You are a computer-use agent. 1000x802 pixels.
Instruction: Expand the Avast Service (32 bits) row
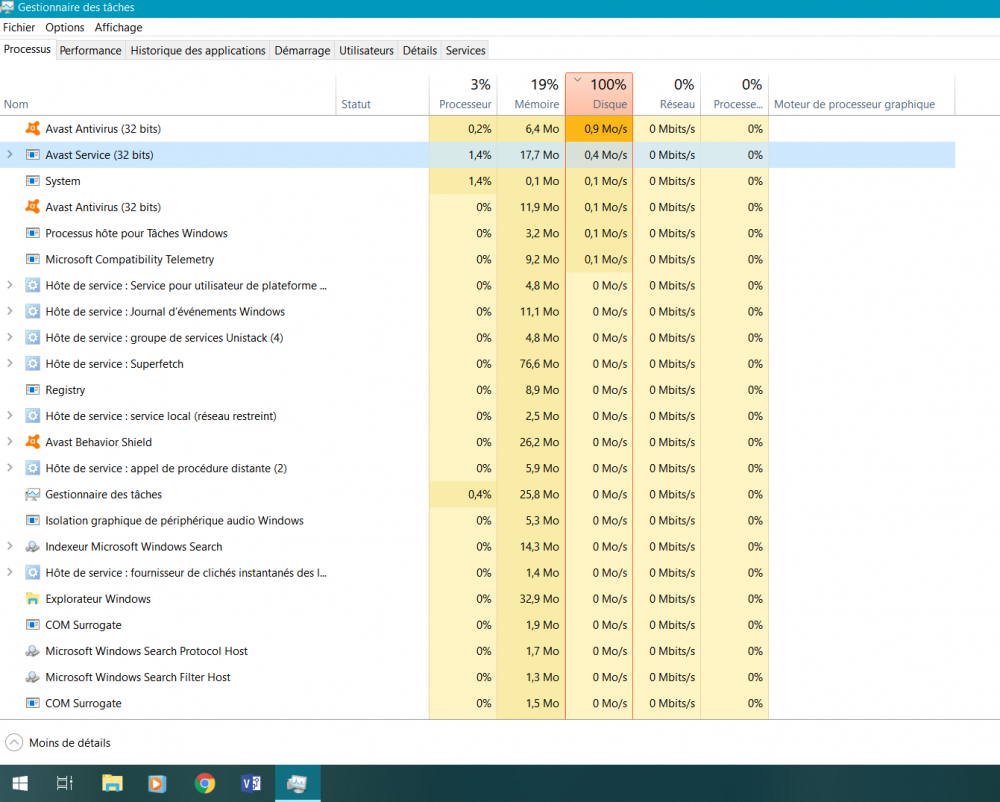pos(10,155)
